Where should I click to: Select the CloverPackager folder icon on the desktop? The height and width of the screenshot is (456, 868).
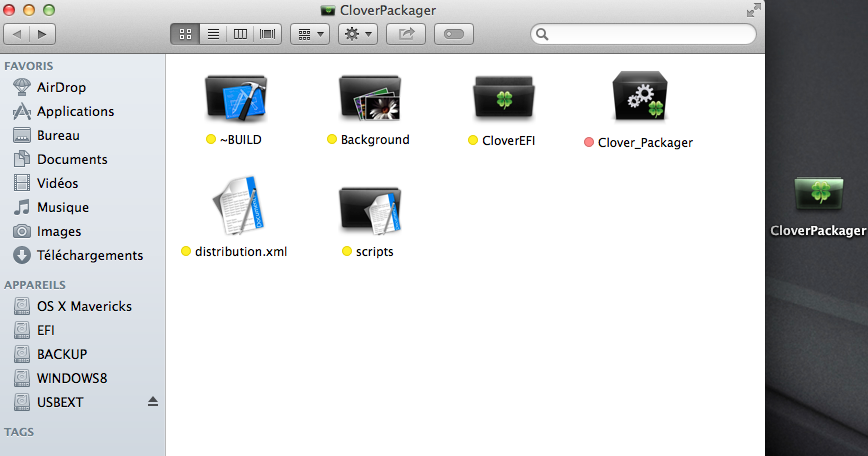tap(819, 194)
